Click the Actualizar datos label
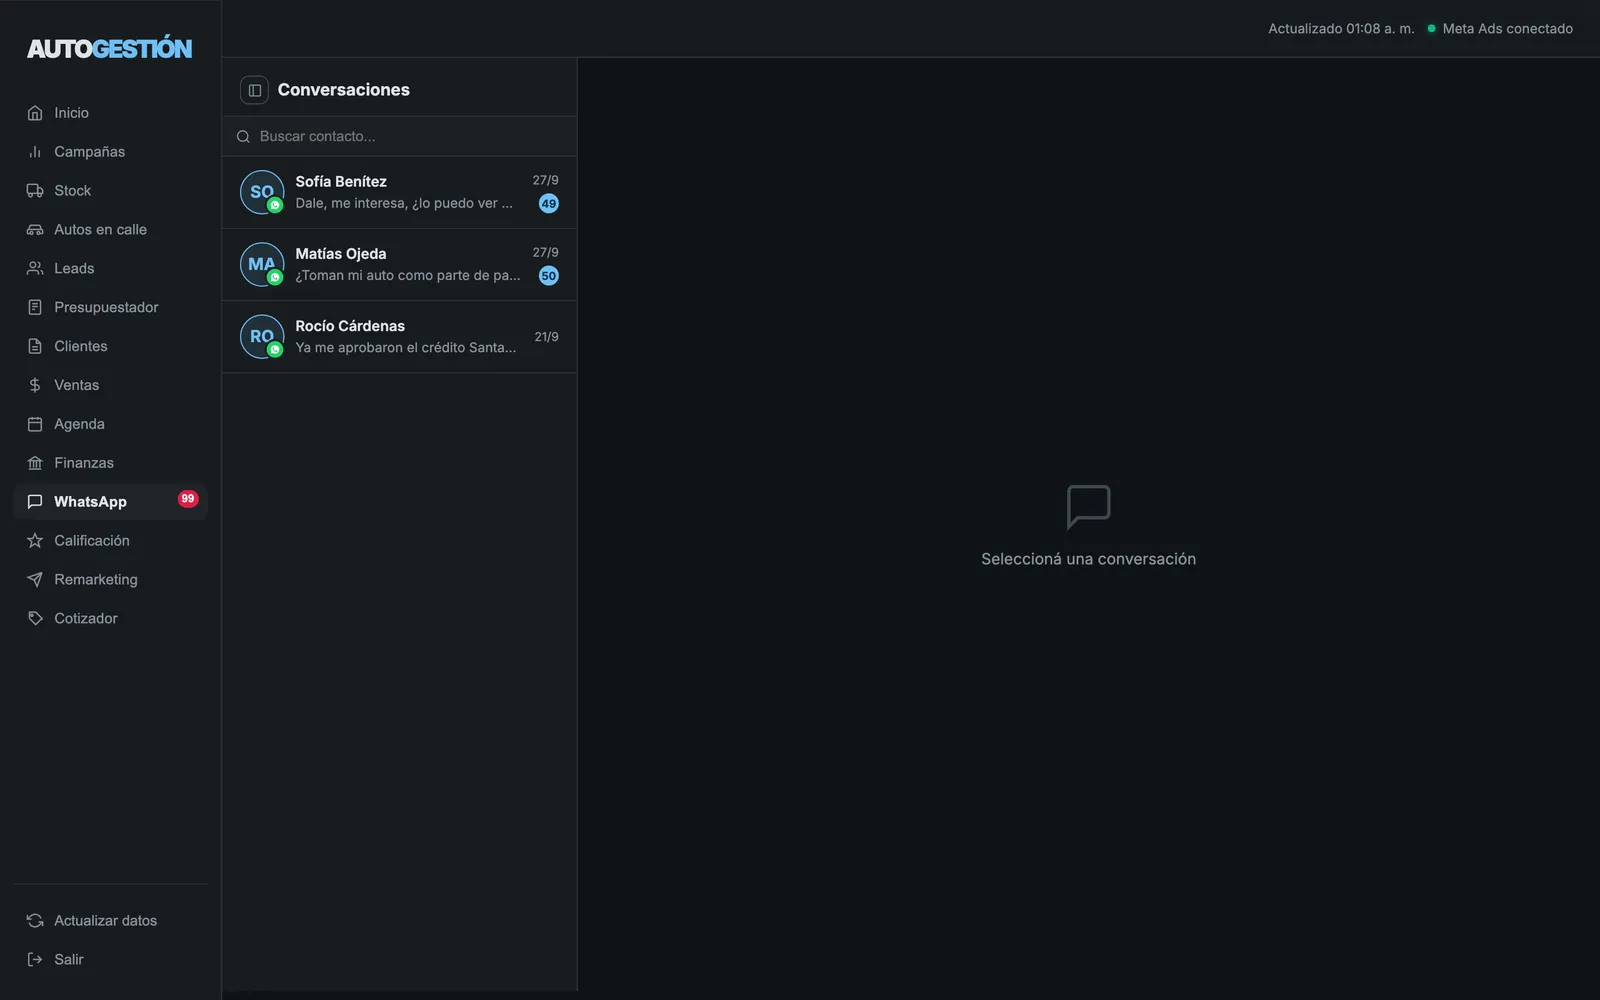 click(x=105, y=921)
